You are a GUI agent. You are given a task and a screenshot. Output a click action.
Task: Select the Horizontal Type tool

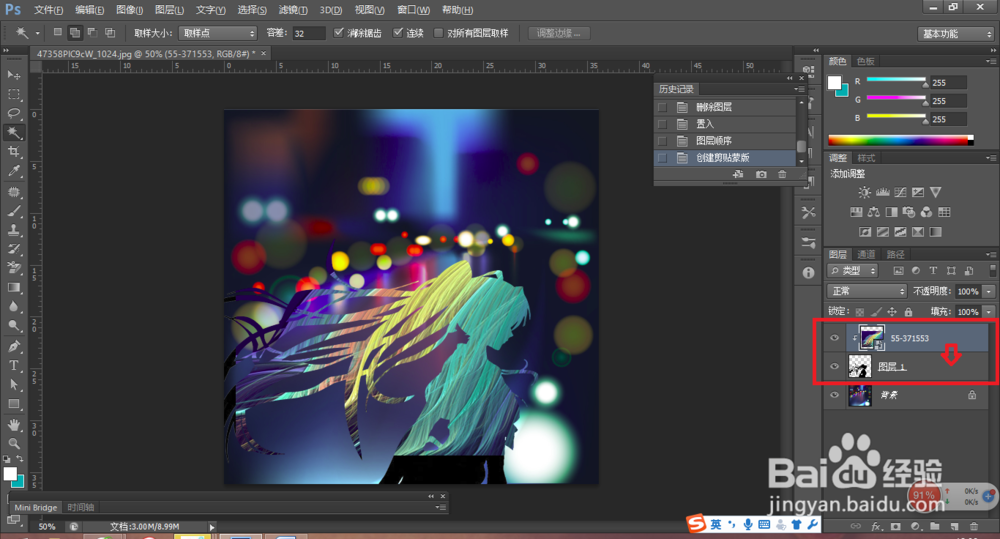click(13, 365)
